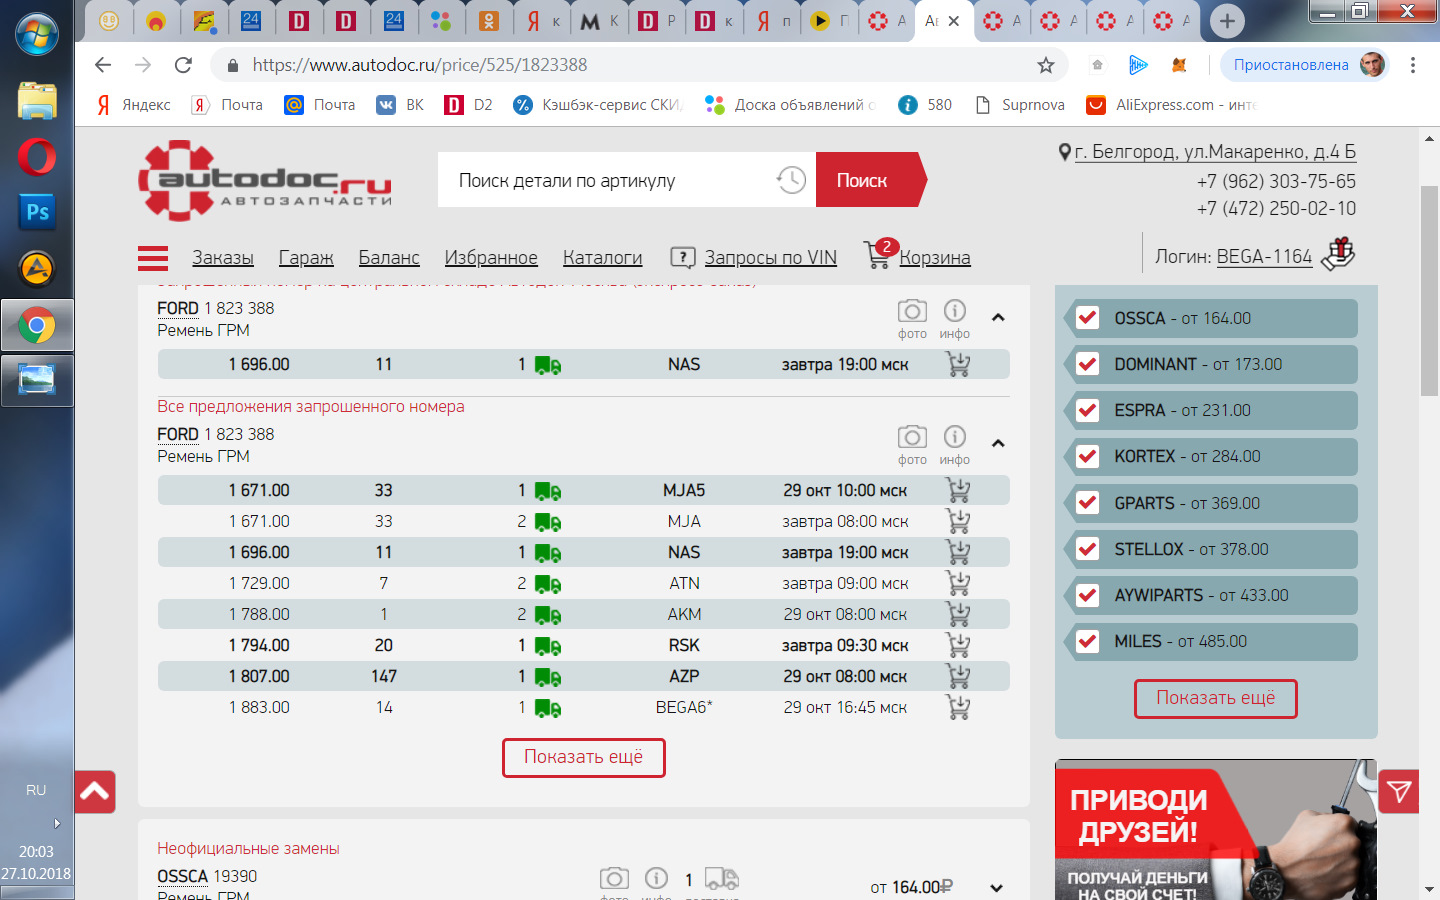Click the Chrome address bar URL

[420, 65]
